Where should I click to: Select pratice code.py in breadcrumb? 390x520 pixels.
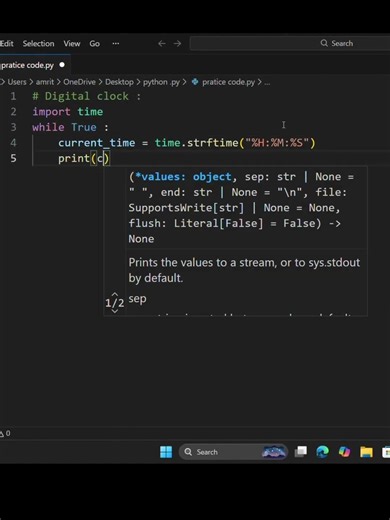pos(228,82)
